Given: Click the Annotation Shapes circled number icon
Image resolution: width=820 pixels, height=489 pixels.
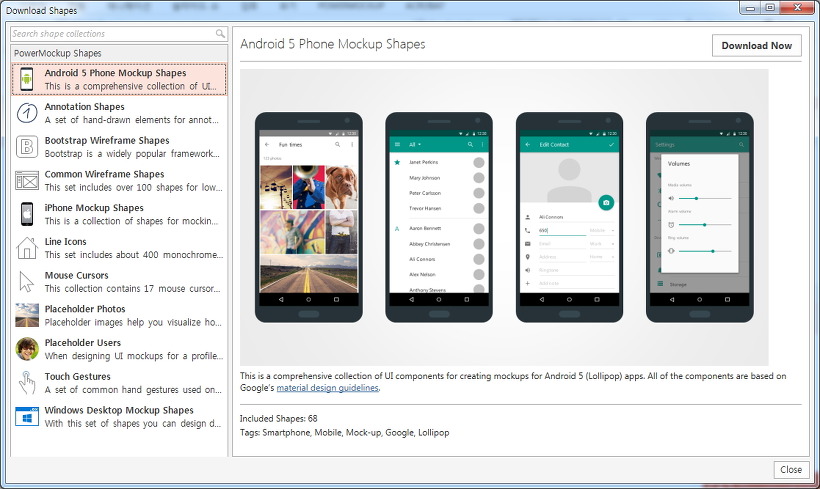Looking at the screenshot, I should [27, 113].
